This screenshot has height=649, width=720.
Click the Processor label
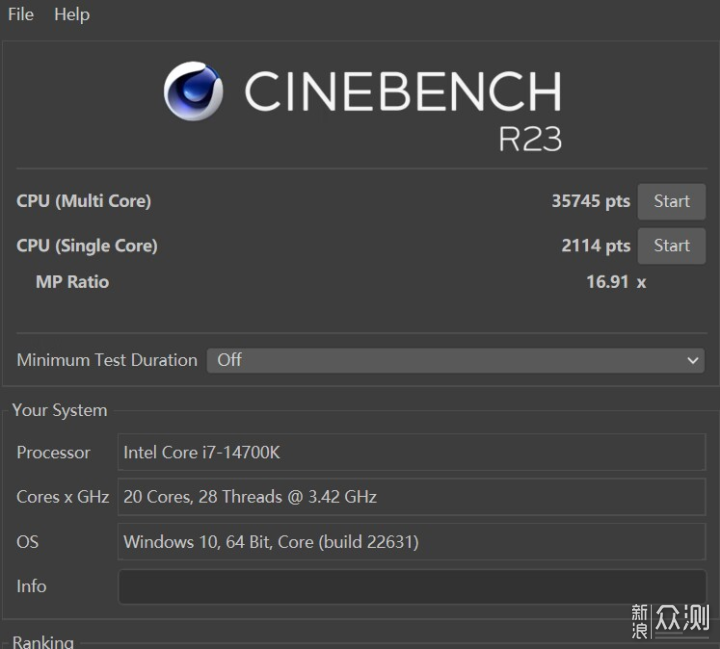point(53,452)
